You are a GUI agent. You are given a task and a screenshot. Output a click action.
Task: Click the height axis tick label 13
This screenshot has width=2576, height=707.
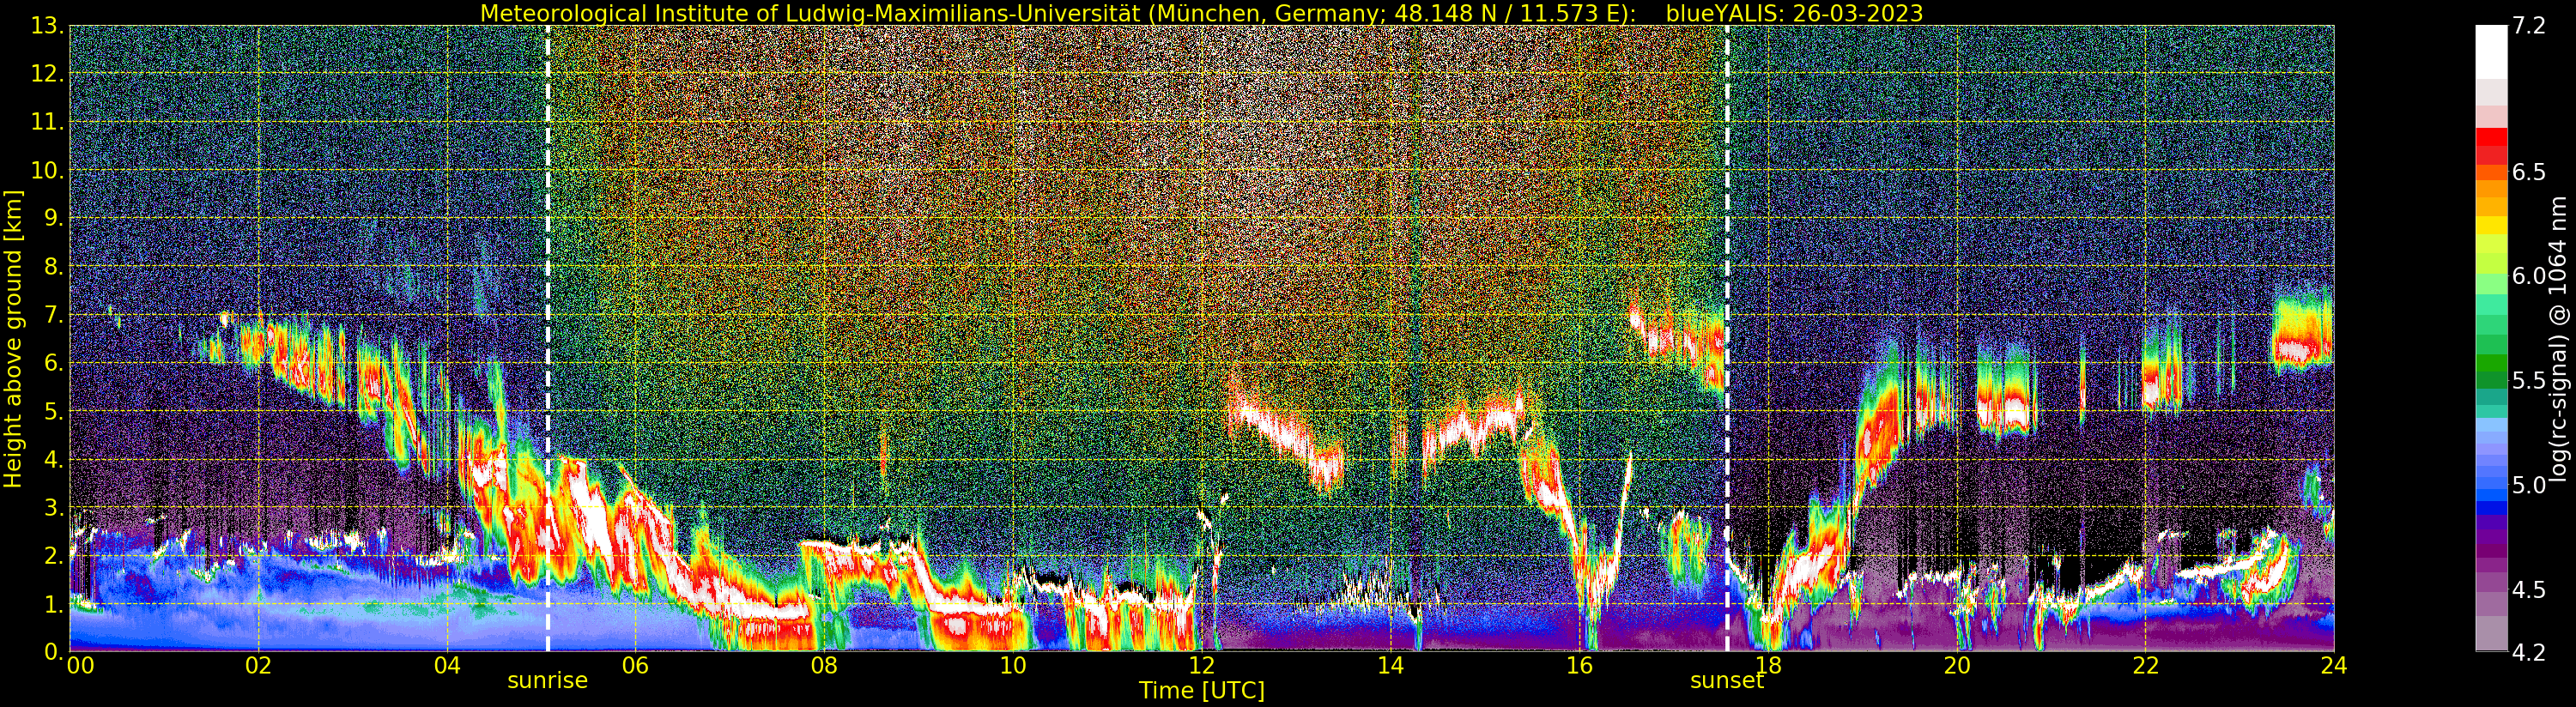tap(47, 27)
